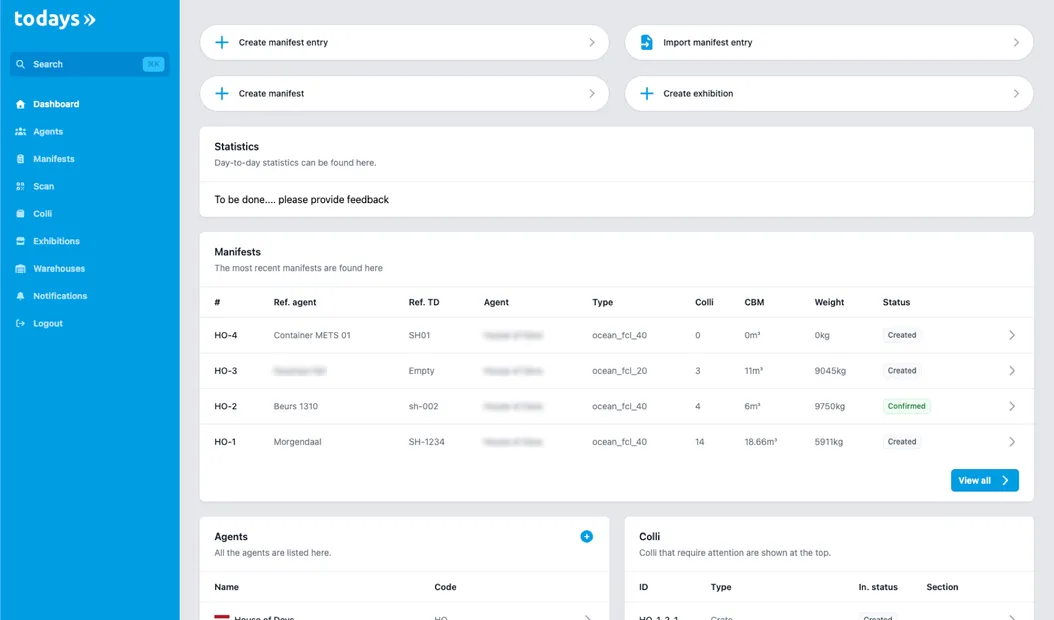
Task: Click the chevron inside View all button
Action: [x=1006, y=480]
